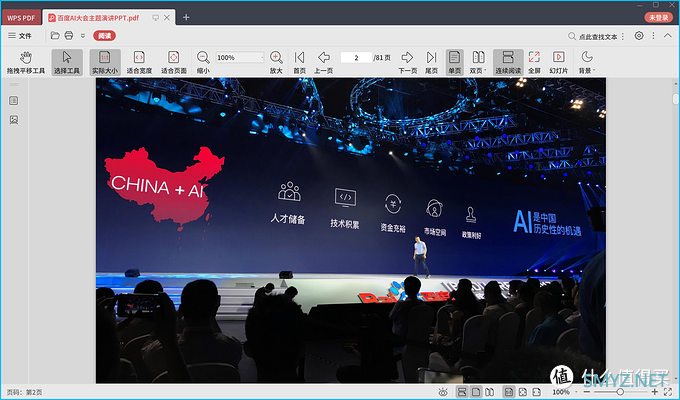Open the thumbnail panel in left sidebar
This screenshot has width=680, height=400.
click(14, 120)
